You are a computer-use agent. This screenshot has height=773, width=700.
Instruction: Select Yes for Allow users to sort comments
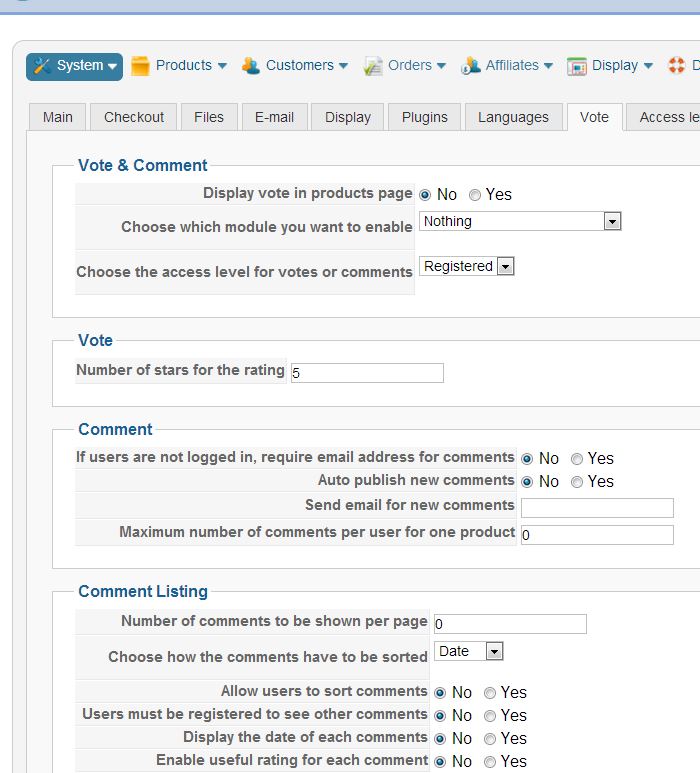[490, 693]
